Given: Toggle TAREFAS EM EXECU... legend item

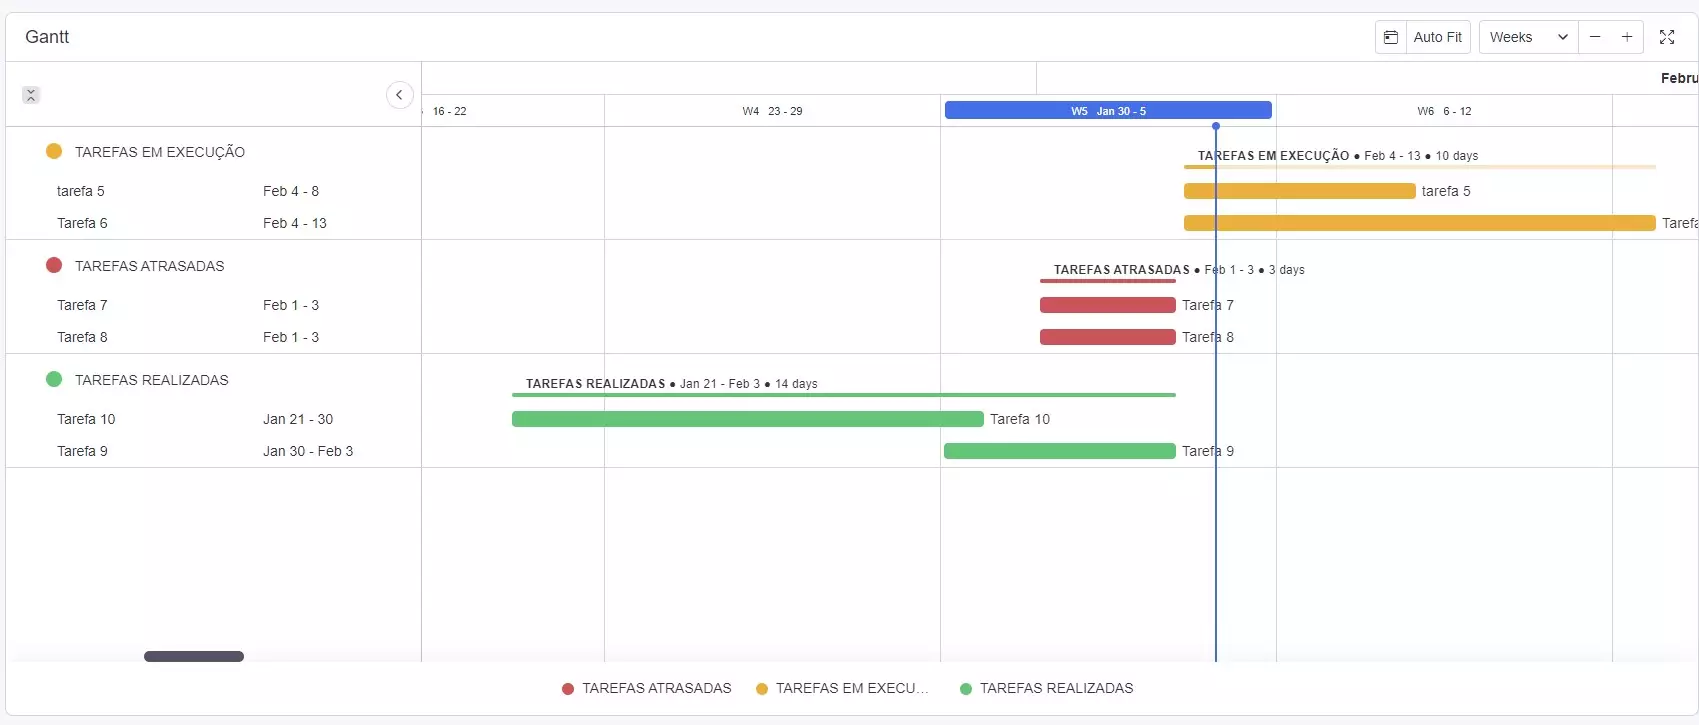Looking at the screenshot, I should [x=842, y=688].
